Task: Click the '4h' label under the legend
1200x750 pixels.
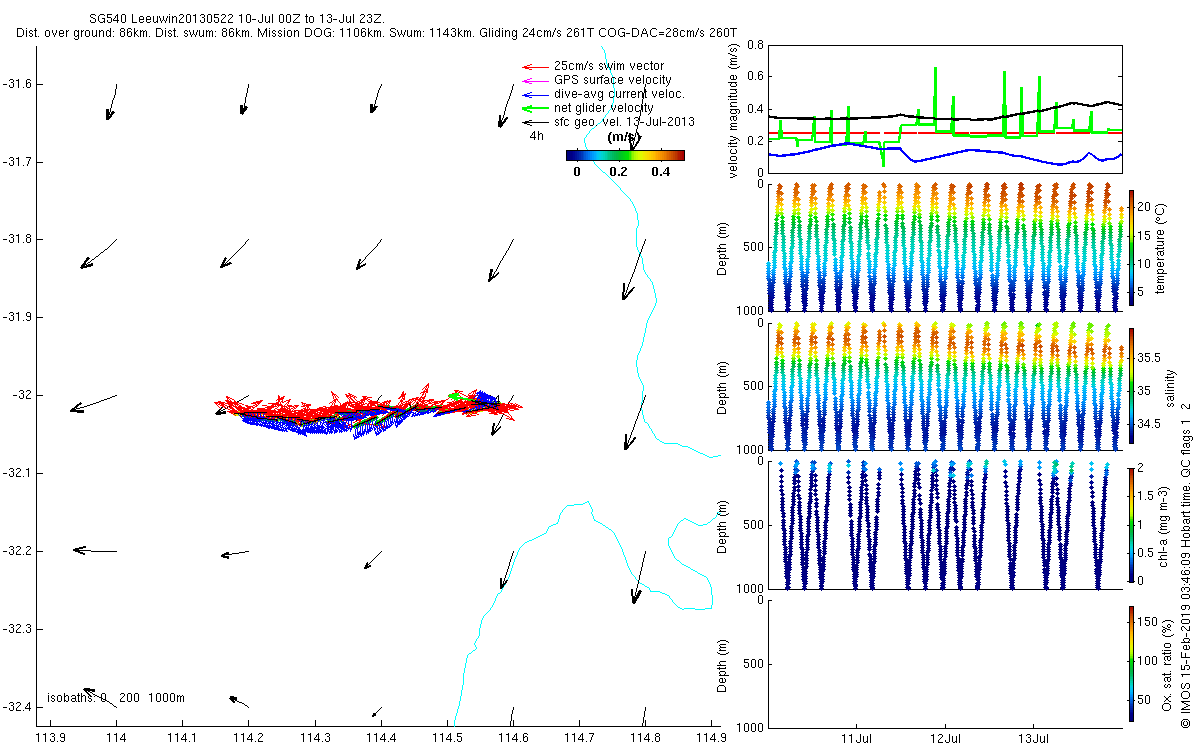Action: [x=537, y=136]
